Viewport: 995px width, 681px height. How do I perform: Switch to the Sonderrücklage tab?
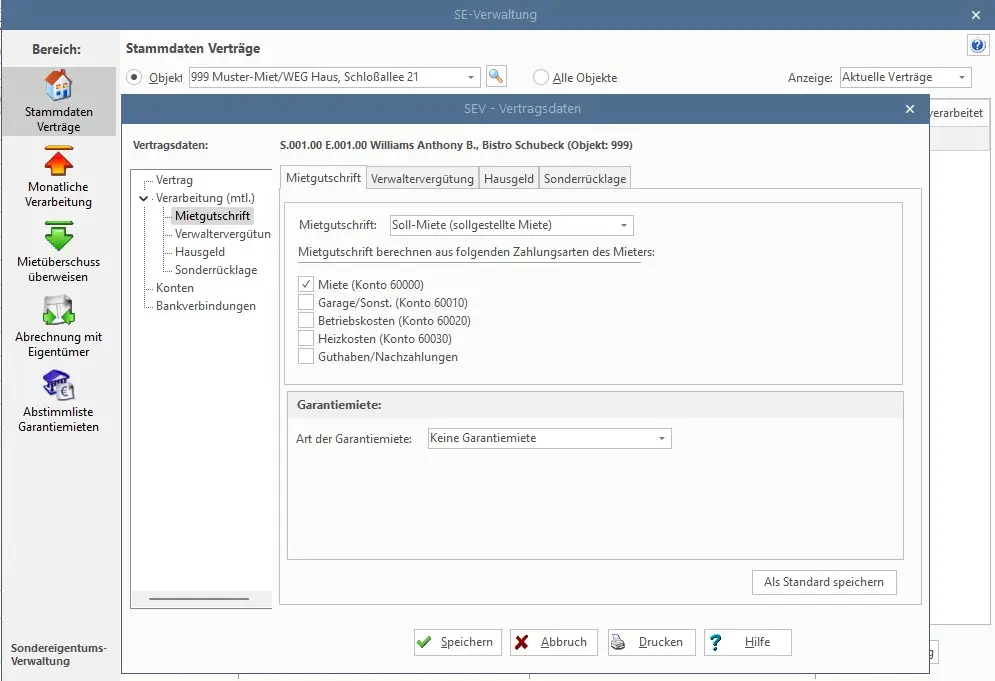(585, 179)
